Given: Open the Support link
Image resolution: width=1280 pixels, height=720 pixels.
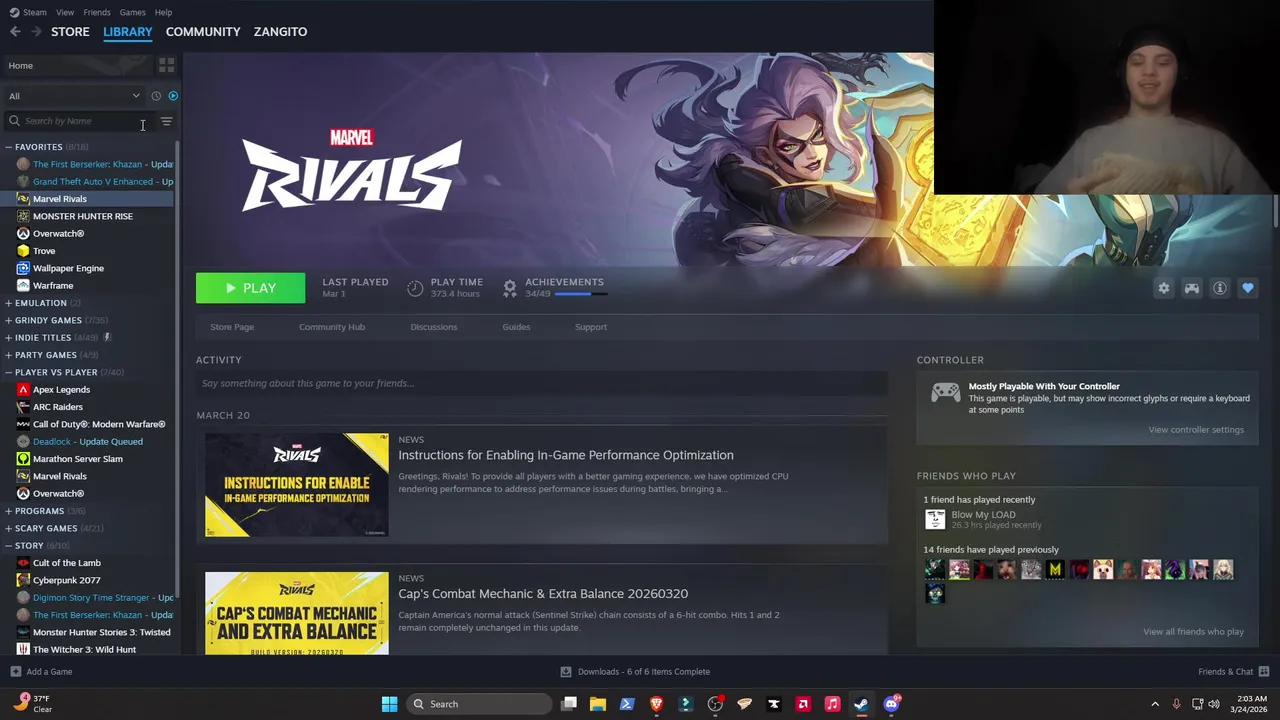Looking at the screenshot, I should click(x=591, y=327).
